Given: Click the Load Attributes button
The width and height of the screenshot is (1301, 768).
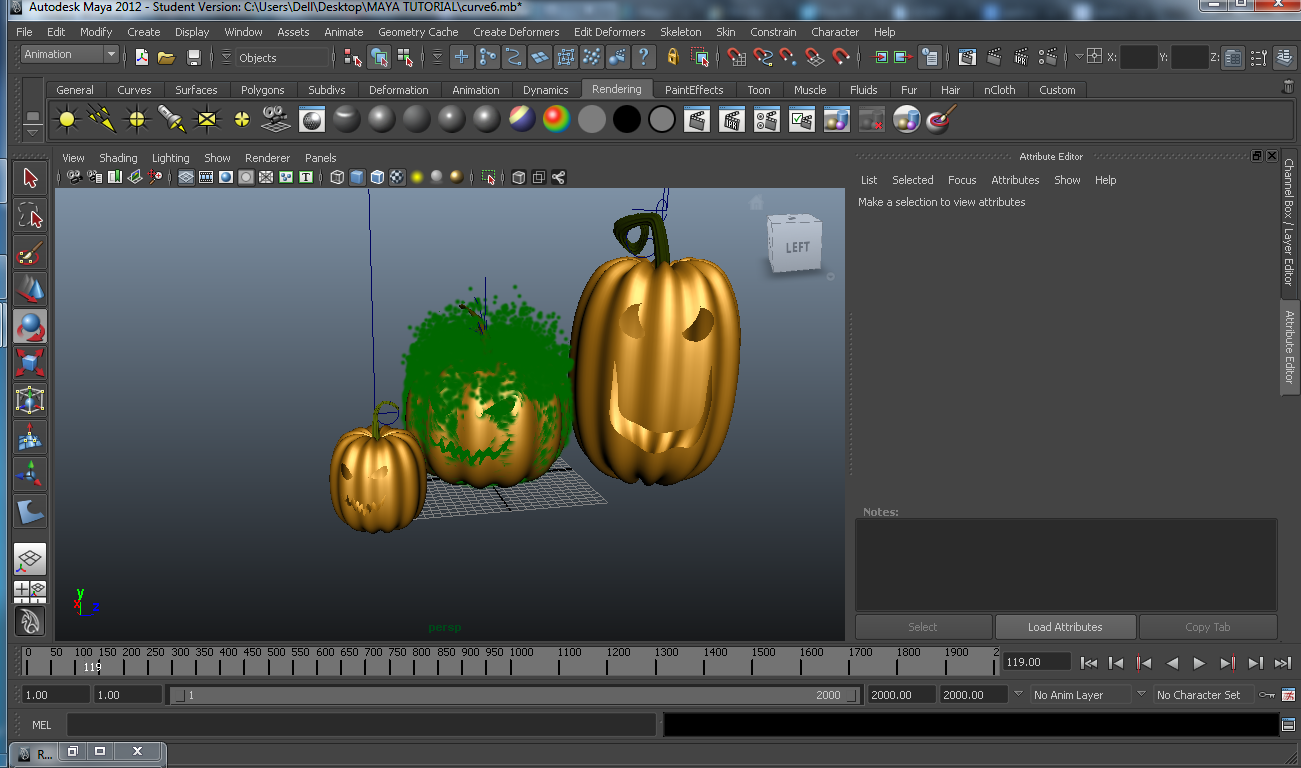Looking at the screenshot, I should [1065, 627].
